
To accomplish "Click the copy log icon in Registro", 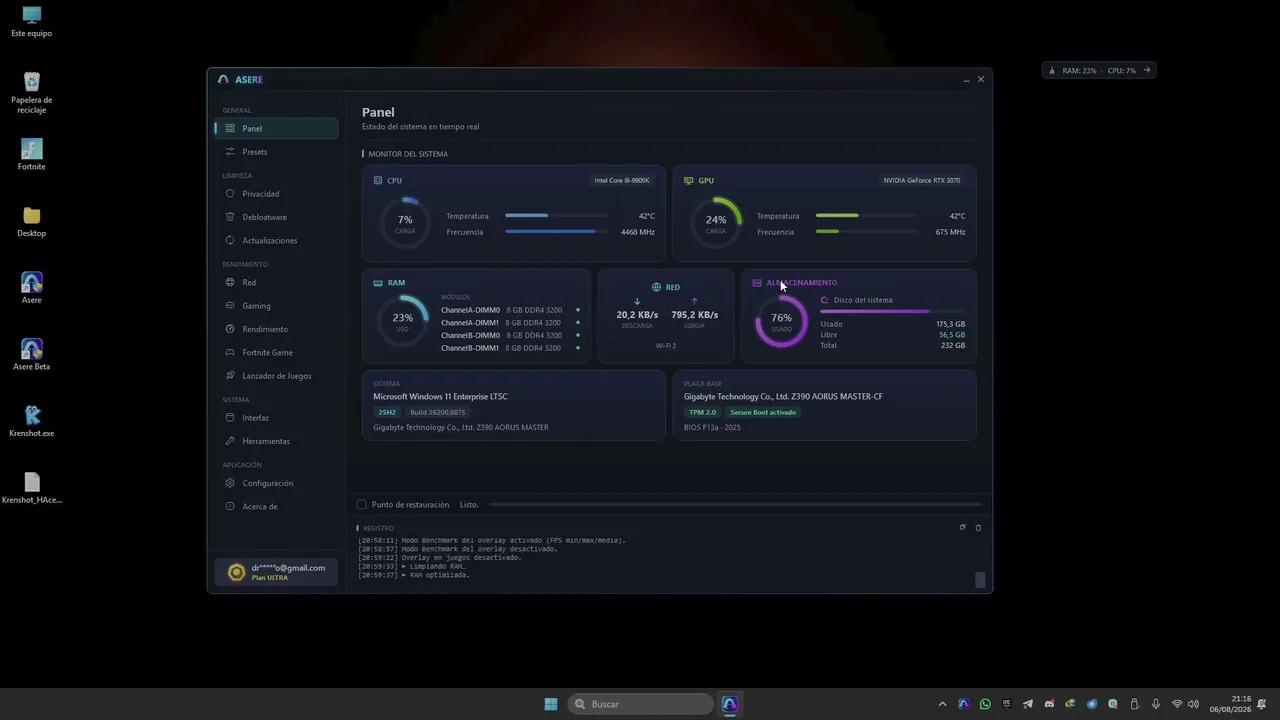I will (x=963, y=528).
